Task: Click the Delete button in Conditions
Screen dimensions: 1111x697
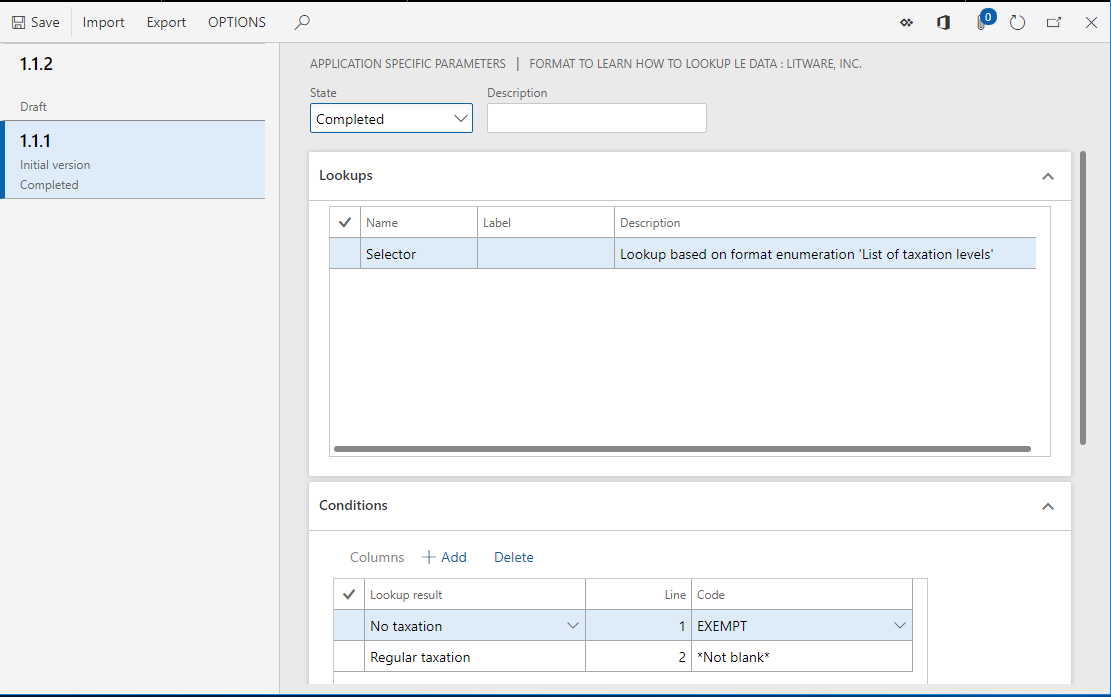Action: [x=514, y=557]
